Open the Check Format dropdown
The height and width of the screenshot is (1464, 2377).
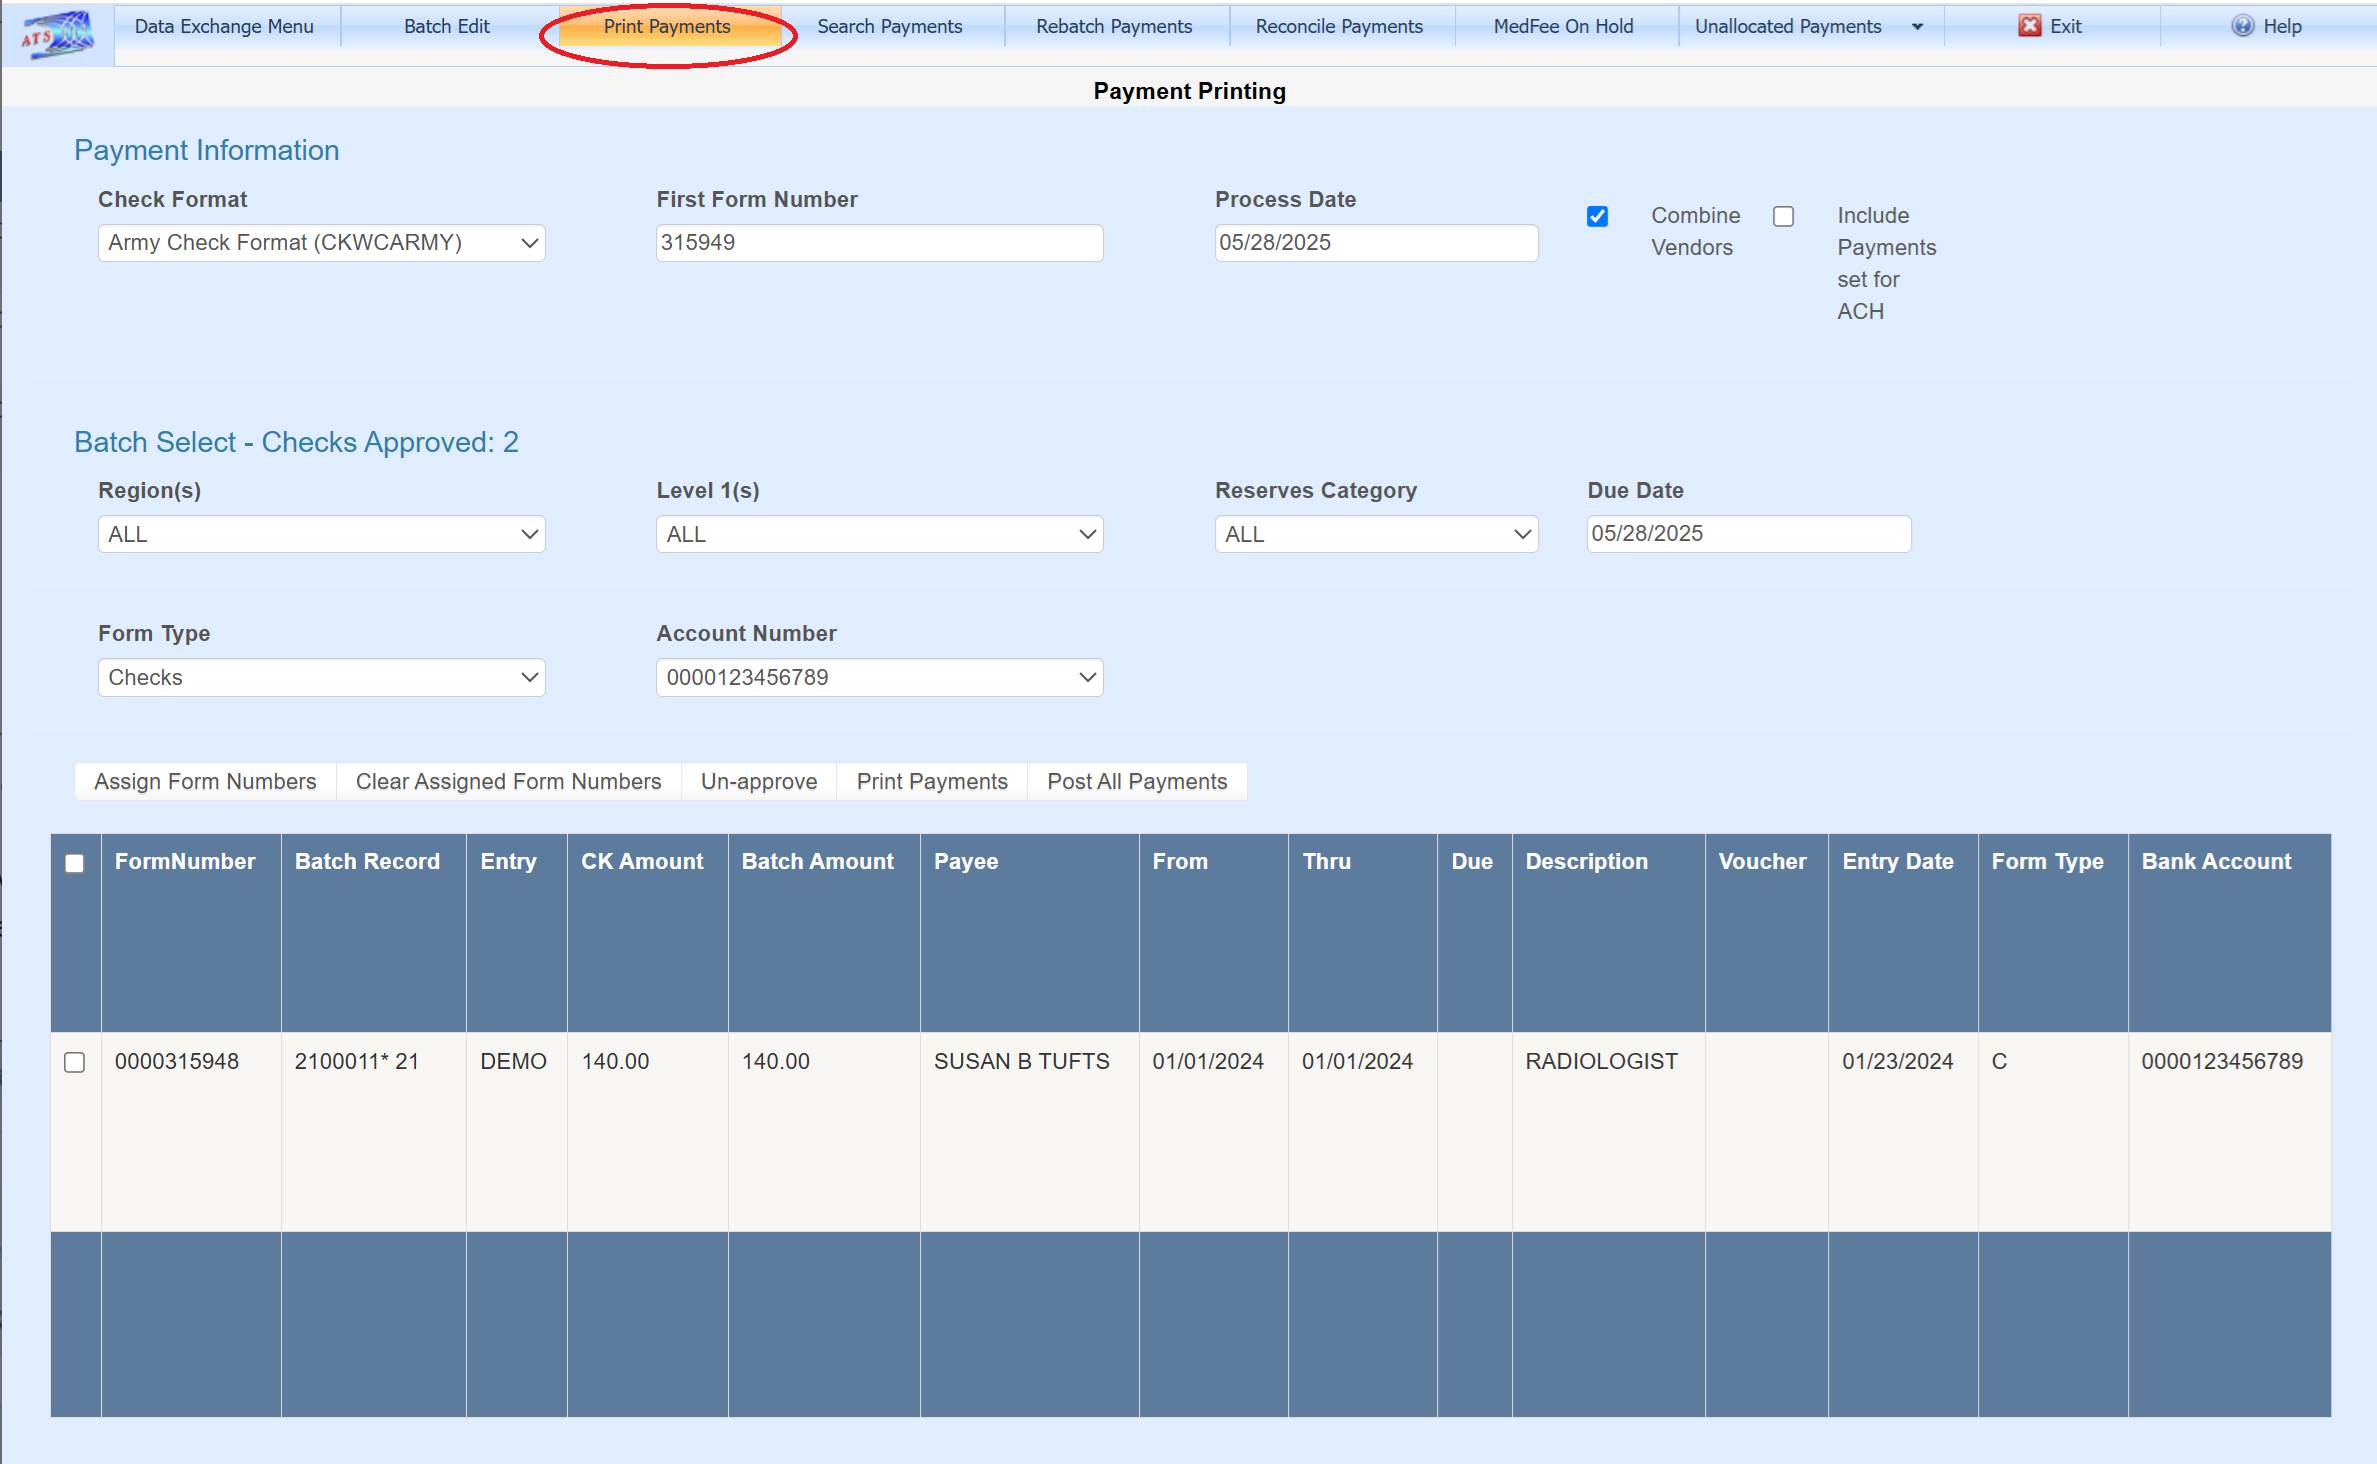click(x=321, y=243)
